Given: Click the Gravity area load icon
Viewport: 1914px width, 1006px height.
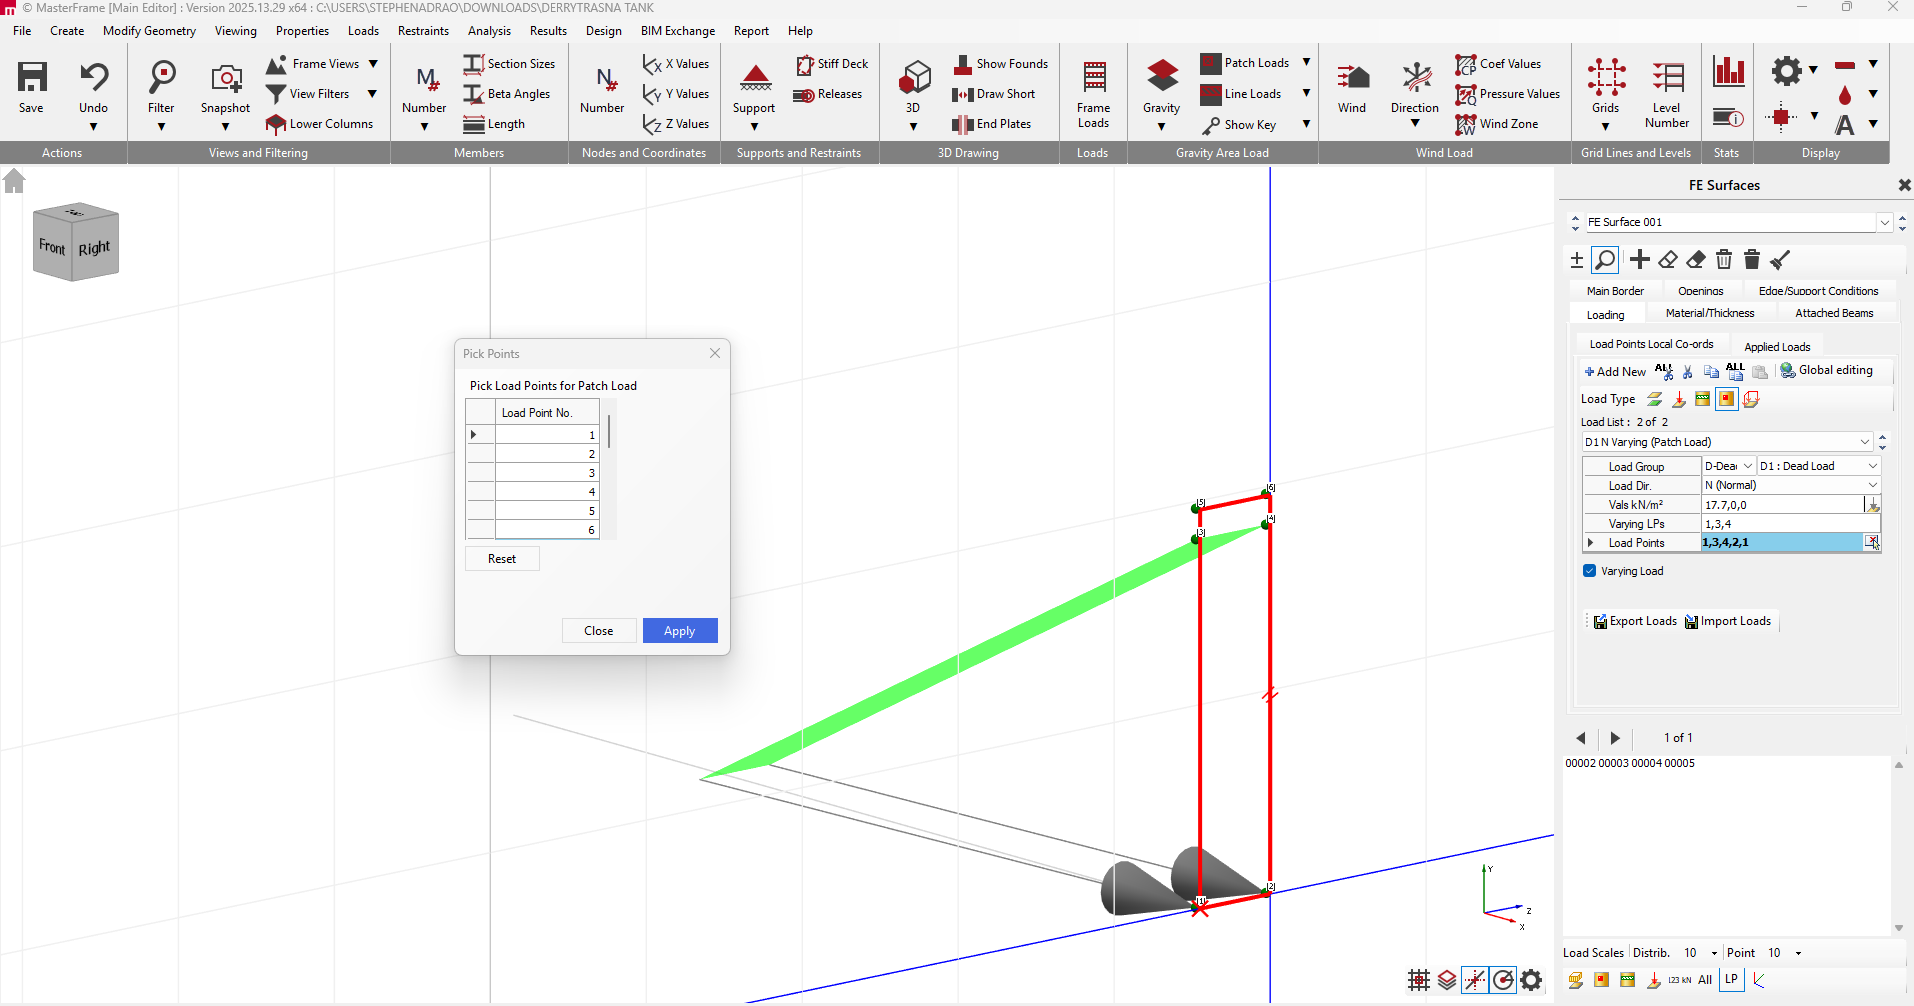Looking at the screenshot, I should click(x=1161, y=78).
